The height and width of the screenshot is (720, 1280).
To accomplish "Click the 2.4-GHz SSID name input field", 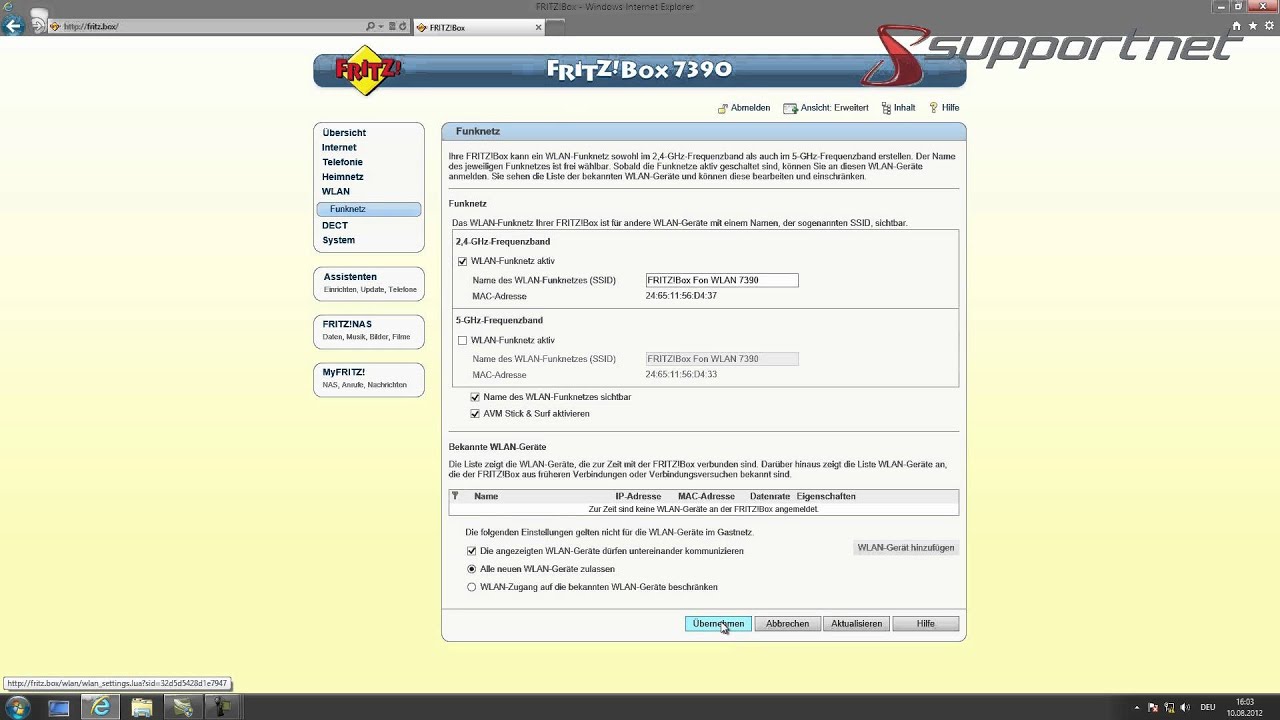I will point(722,280).
